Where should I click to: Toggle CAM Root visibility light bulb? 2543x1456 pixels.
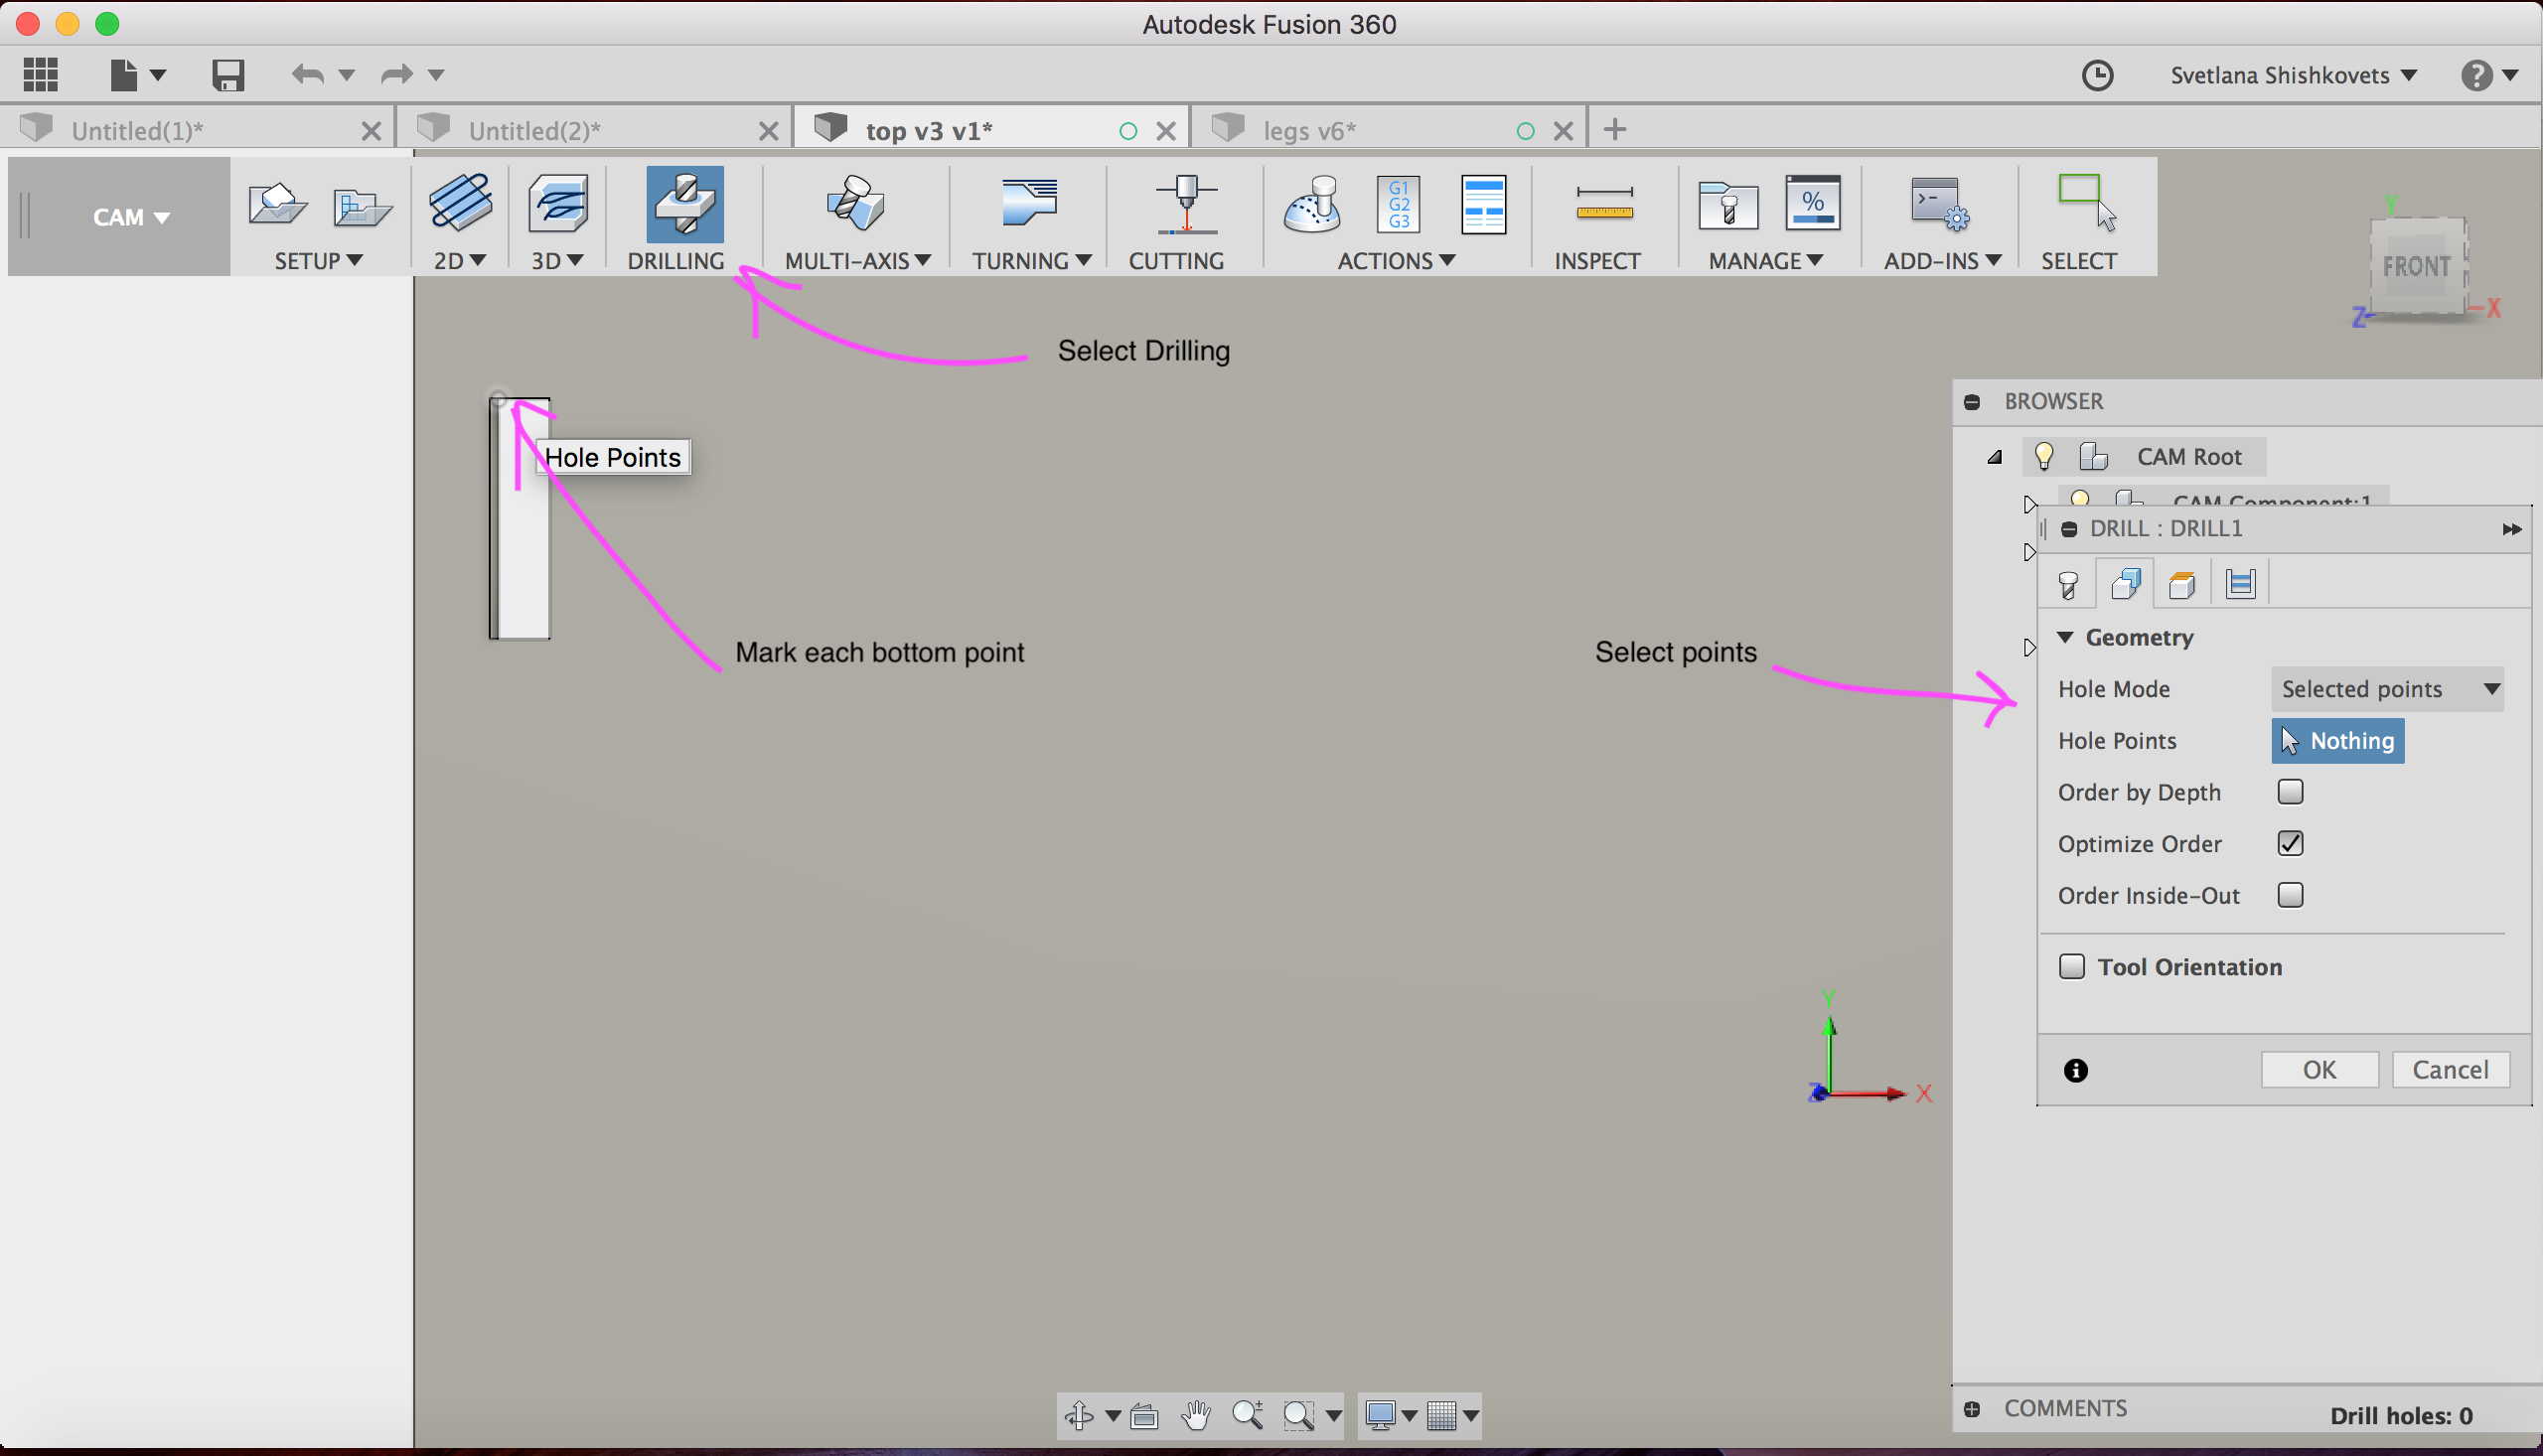pyautogui.click(x=2044, y=457)
